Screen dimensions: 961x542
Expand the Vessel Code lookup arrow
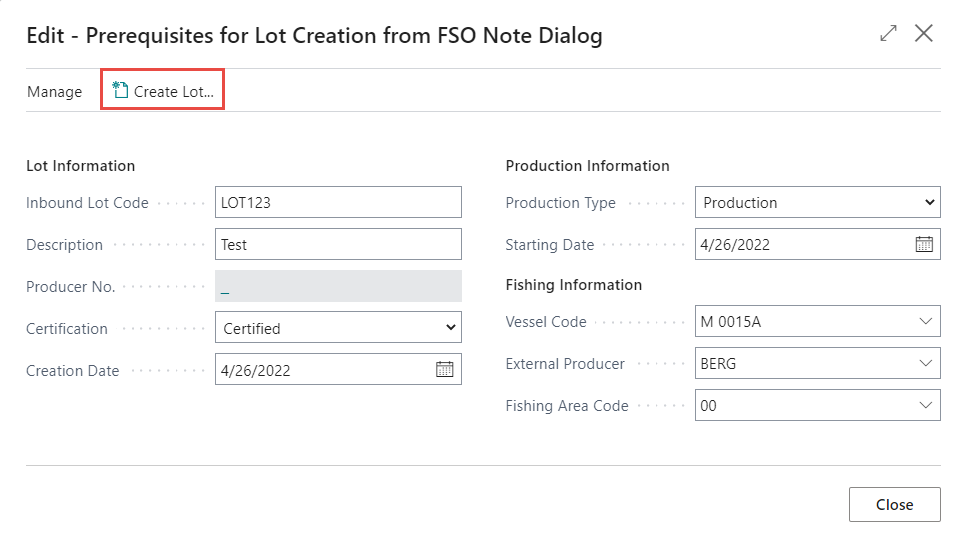tap(924, 322)
